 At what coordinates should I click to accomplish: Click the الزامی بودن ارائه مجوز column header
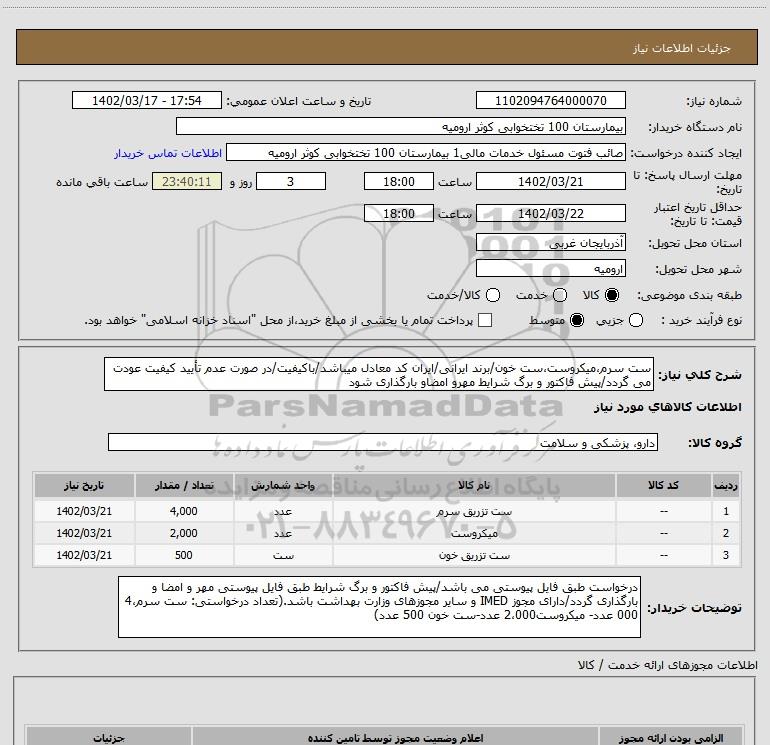coord(670,738)
